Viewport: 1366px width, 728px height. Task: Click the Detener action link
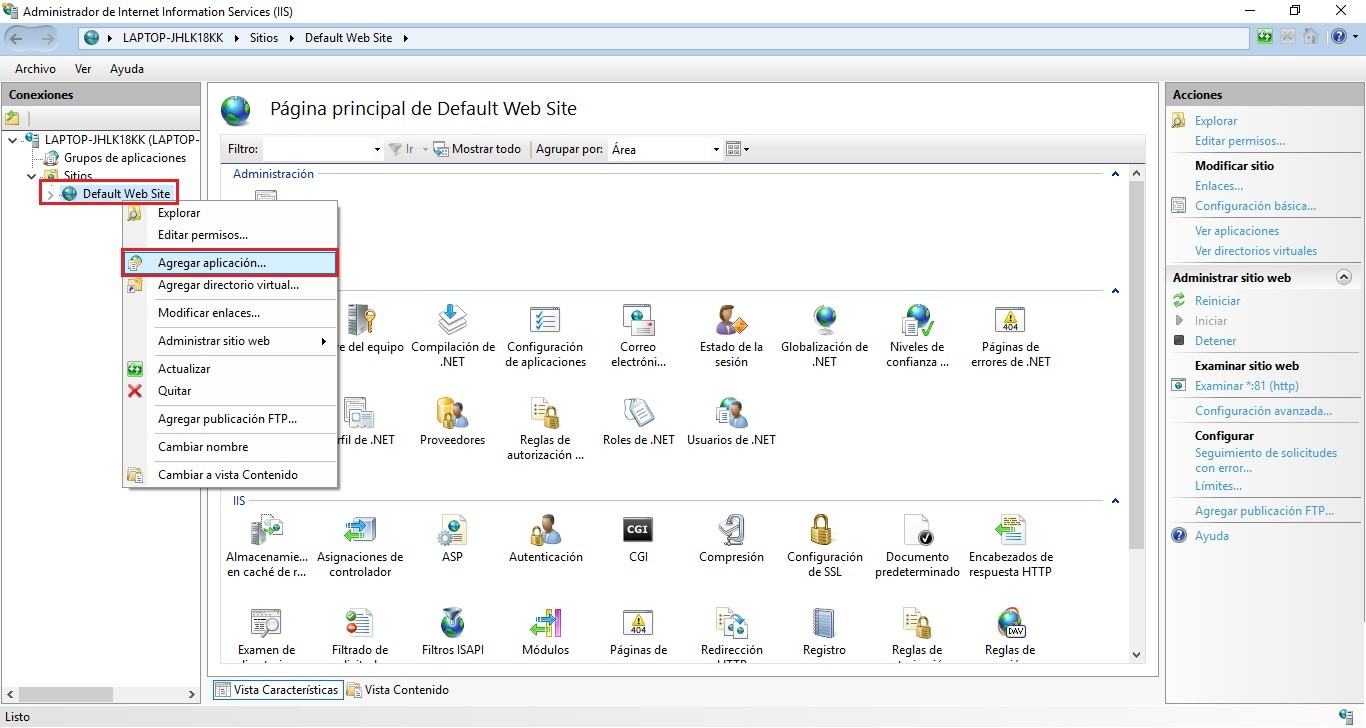click(1215, 341)
